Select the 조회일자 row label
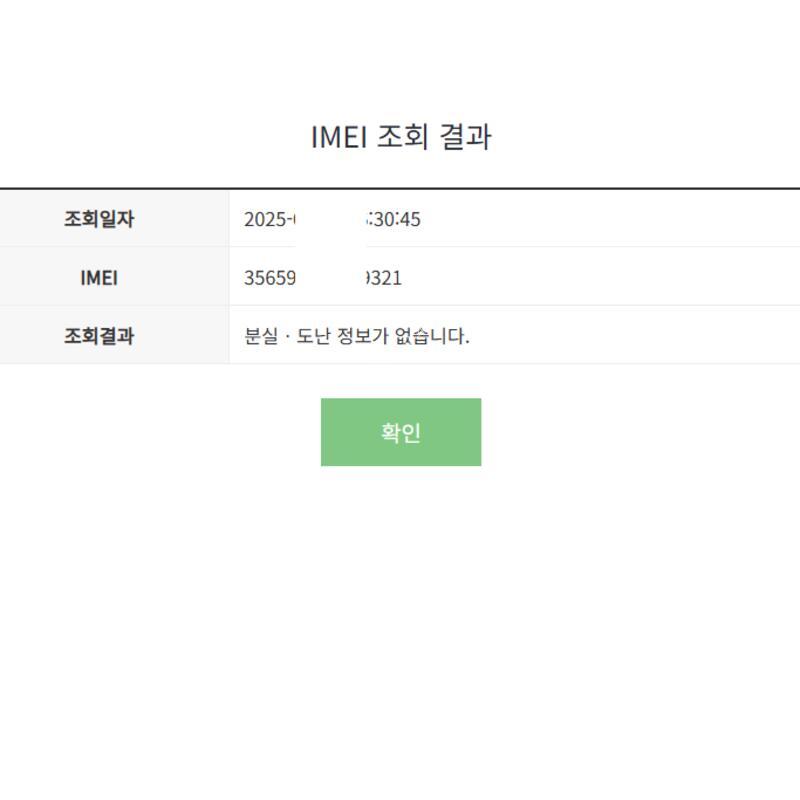This screenshot has height=800, width=800. click(x=99, y=219)
